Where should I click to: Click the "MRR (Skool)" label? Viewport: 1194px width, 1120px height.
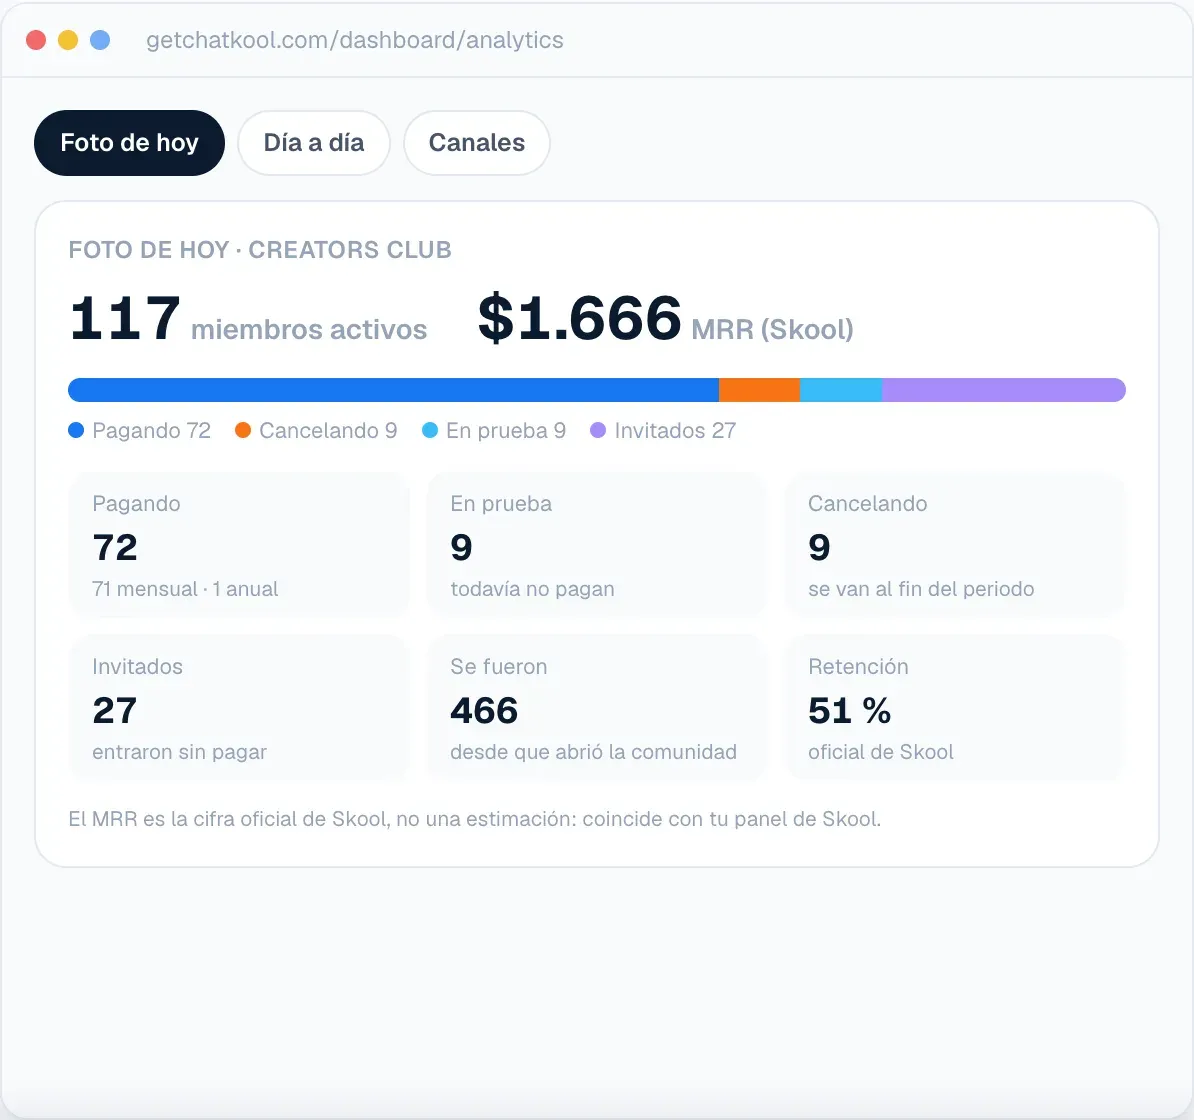point(772,330)
